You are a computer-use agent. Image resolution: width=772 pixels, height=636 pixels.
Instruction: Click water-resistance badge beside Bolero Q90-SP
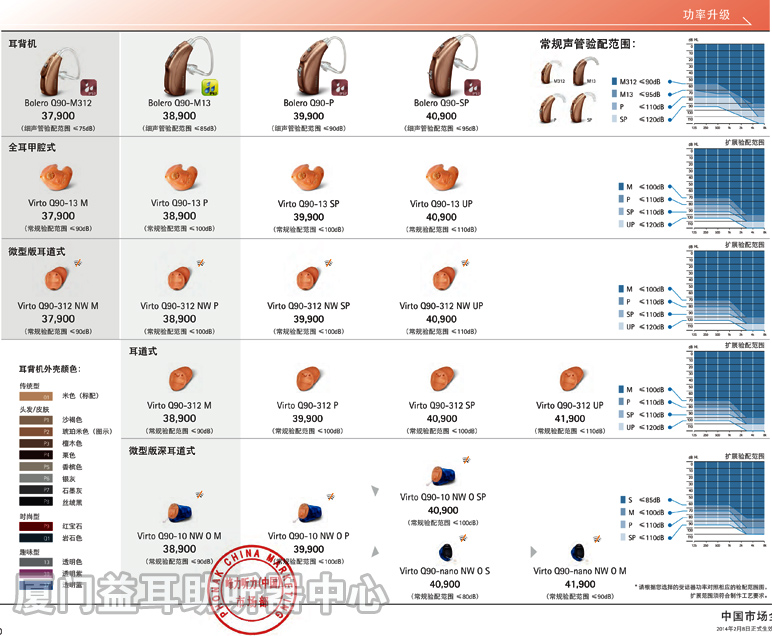point(473,87)
